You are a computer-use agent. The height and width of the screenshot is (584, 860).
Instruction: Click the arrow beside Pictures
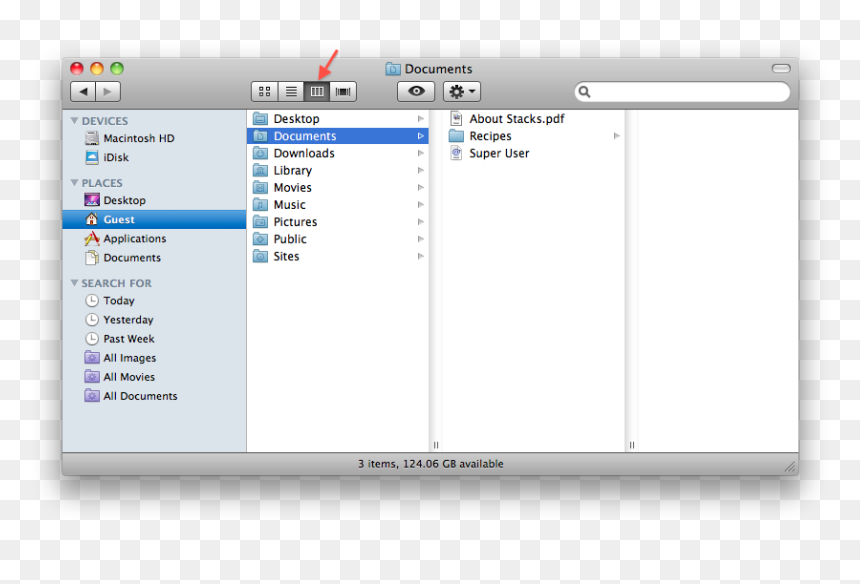(421, 222)
